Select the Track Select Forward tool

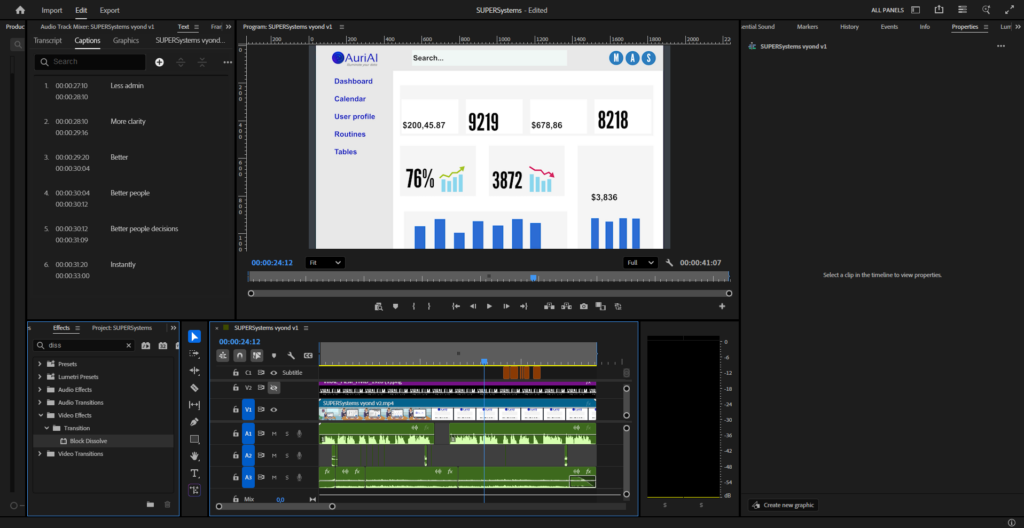click(195, 354)
